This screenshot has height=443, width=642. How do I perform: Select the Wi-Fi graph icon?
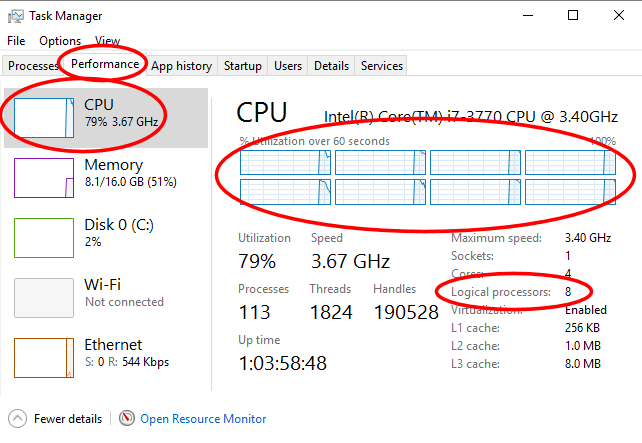[x=43, y=297]
